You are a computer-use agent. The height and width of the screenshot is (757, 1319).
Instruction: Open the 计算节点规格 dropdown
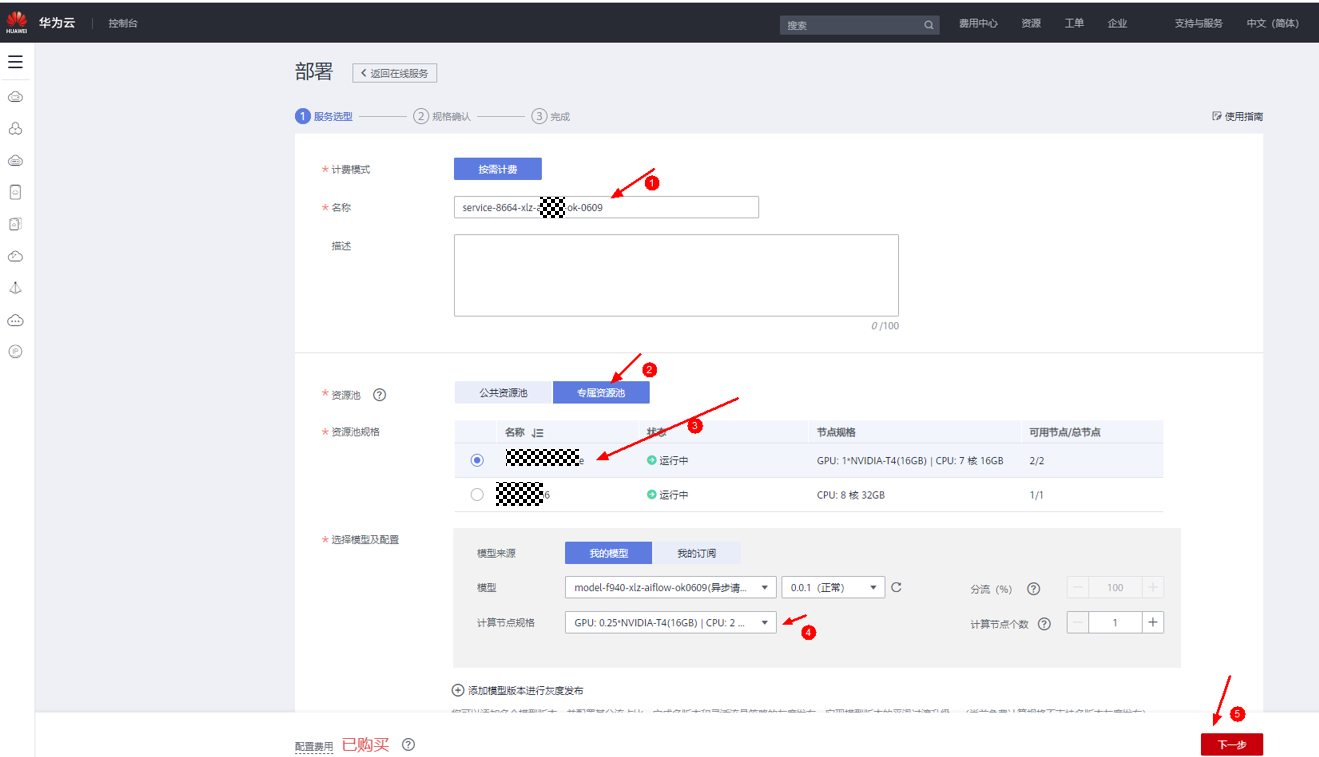[670, 623]
